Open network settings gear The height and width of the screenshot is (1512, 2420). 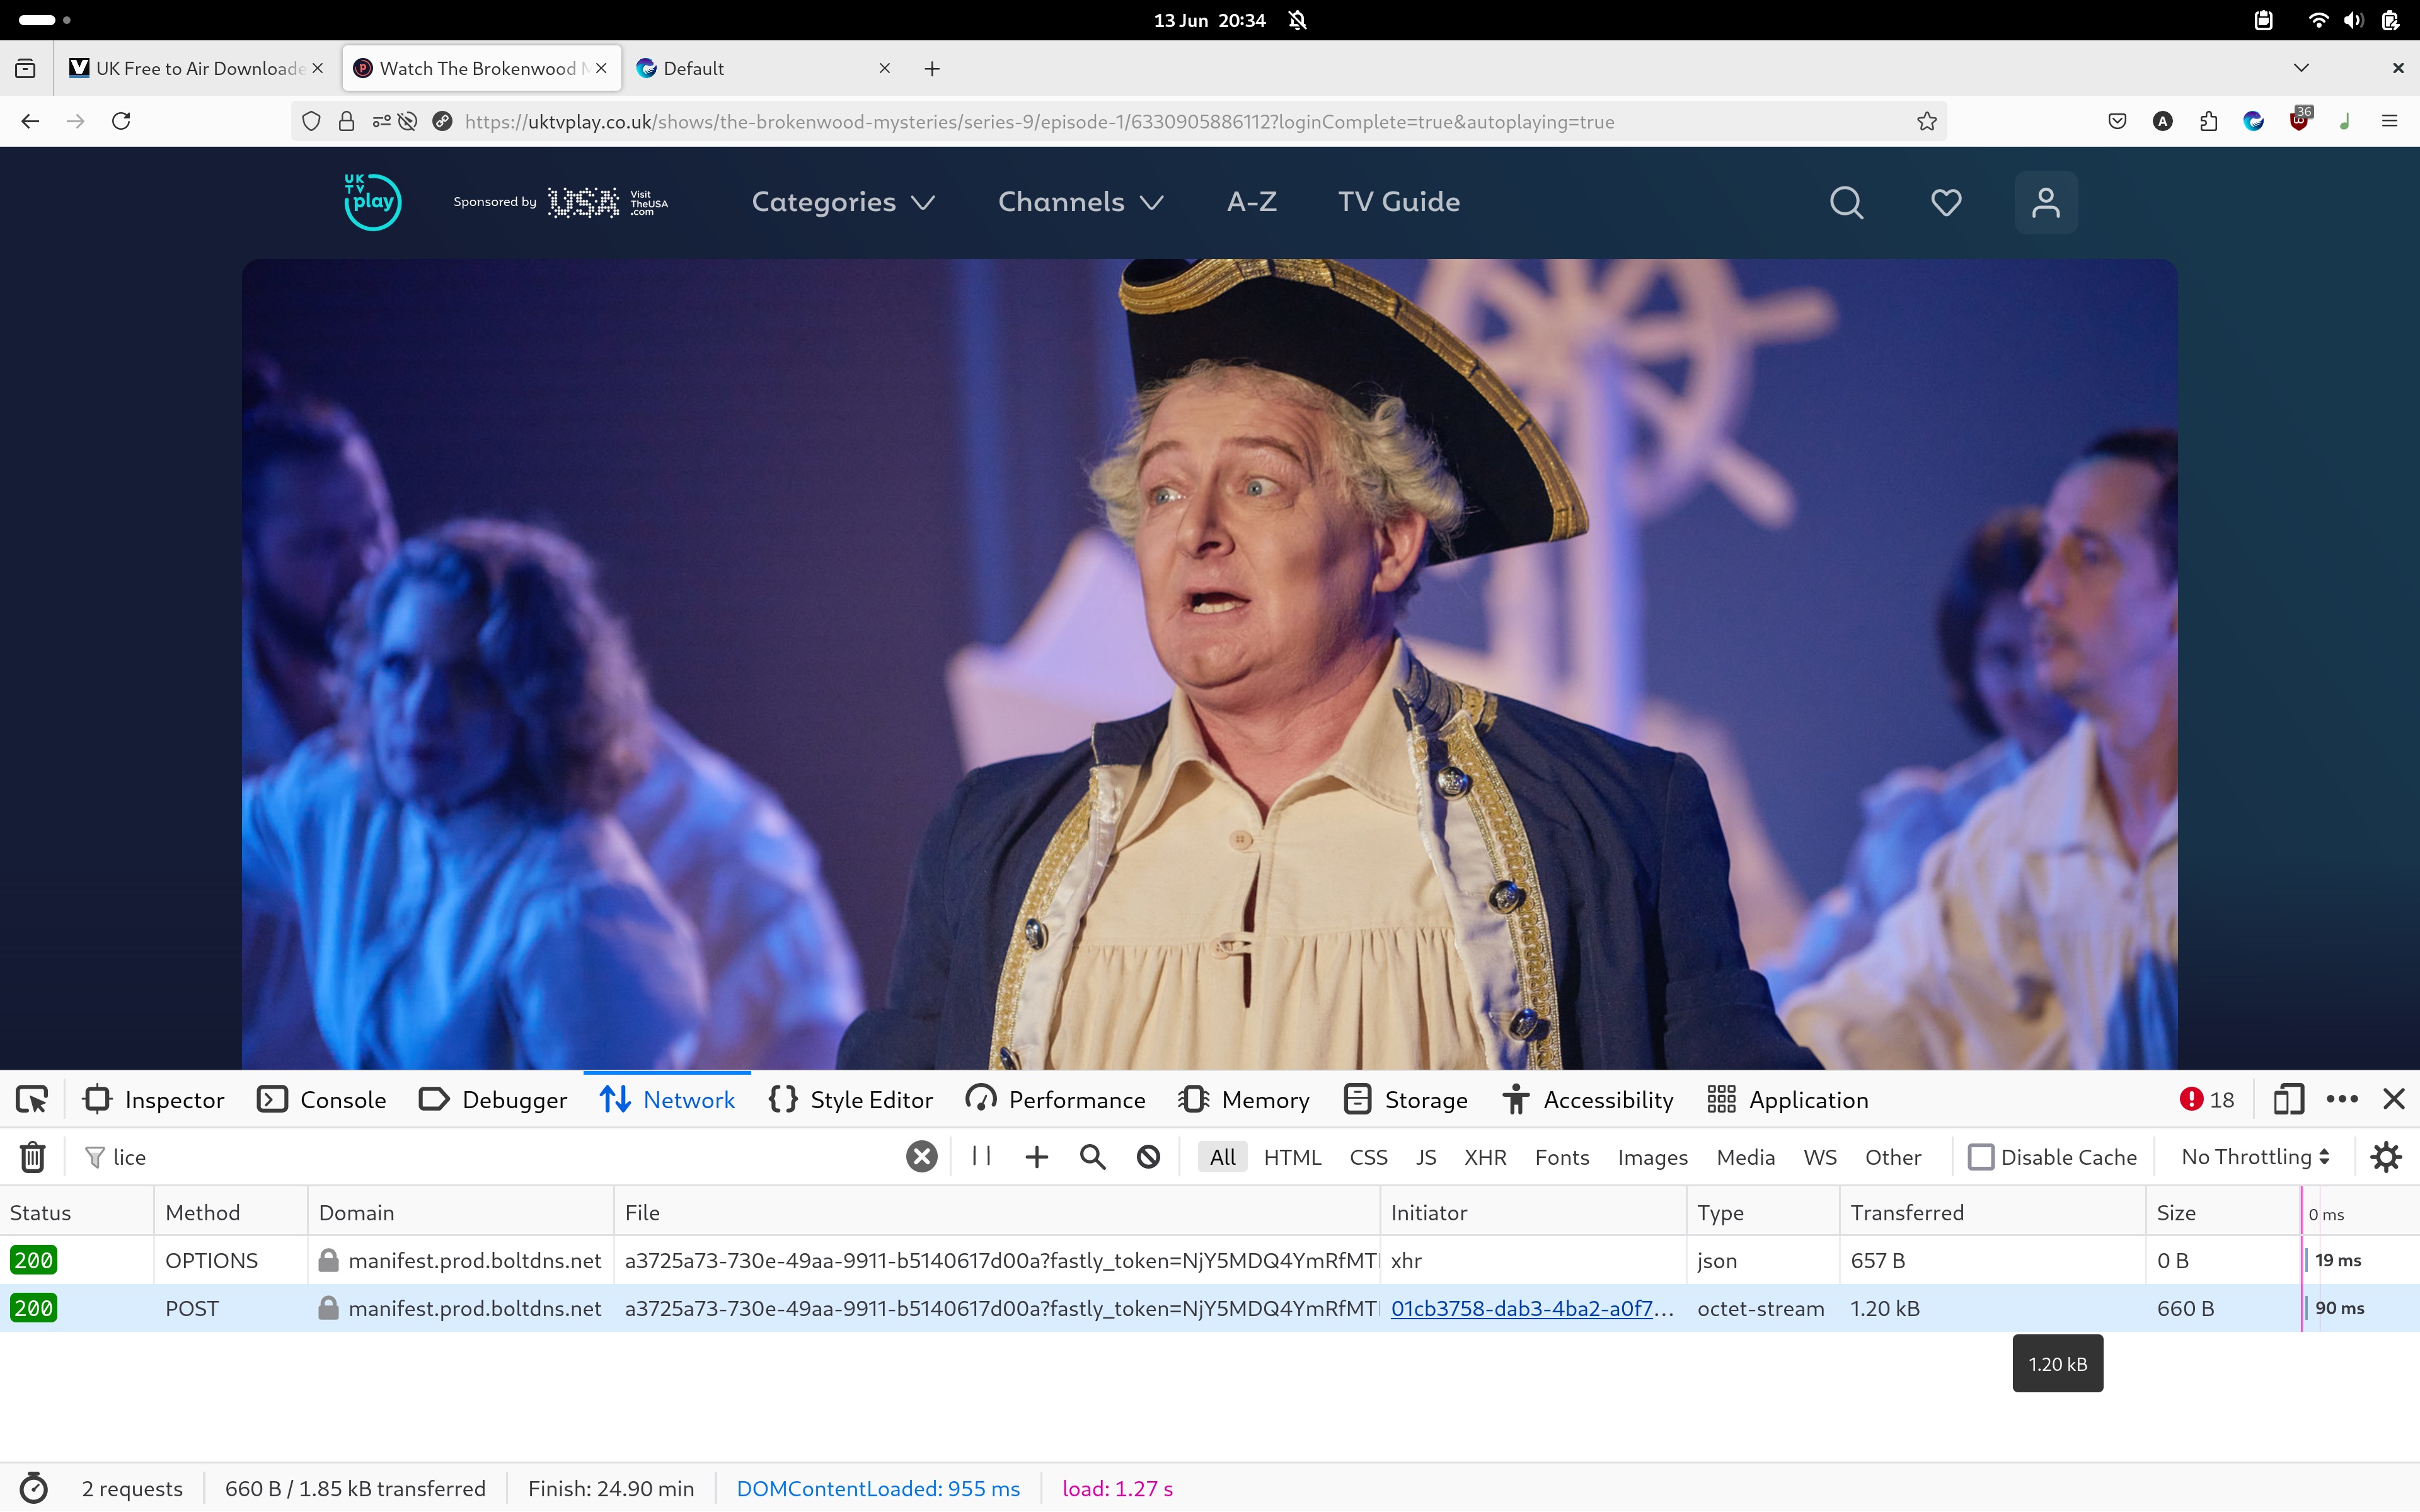[2386, 1157]
